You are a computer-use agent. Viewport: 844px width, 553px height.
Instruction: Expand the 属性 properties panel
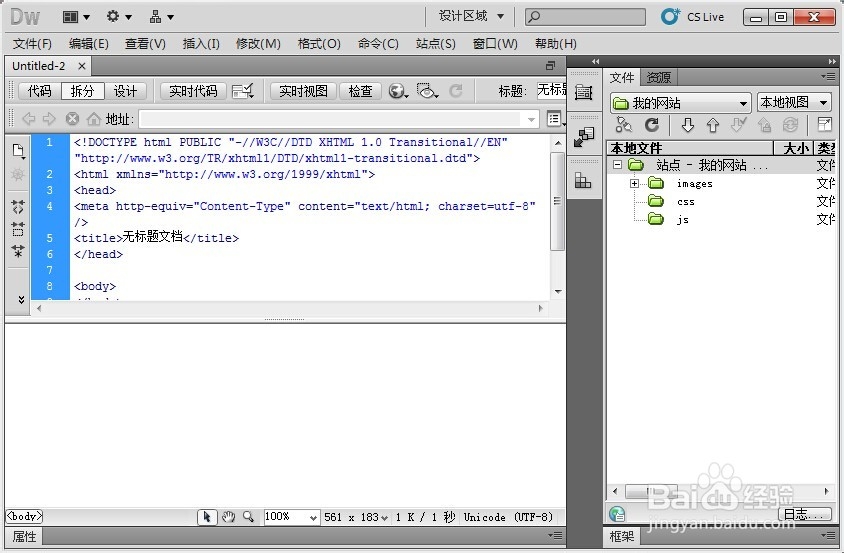(x=24, y=536)
